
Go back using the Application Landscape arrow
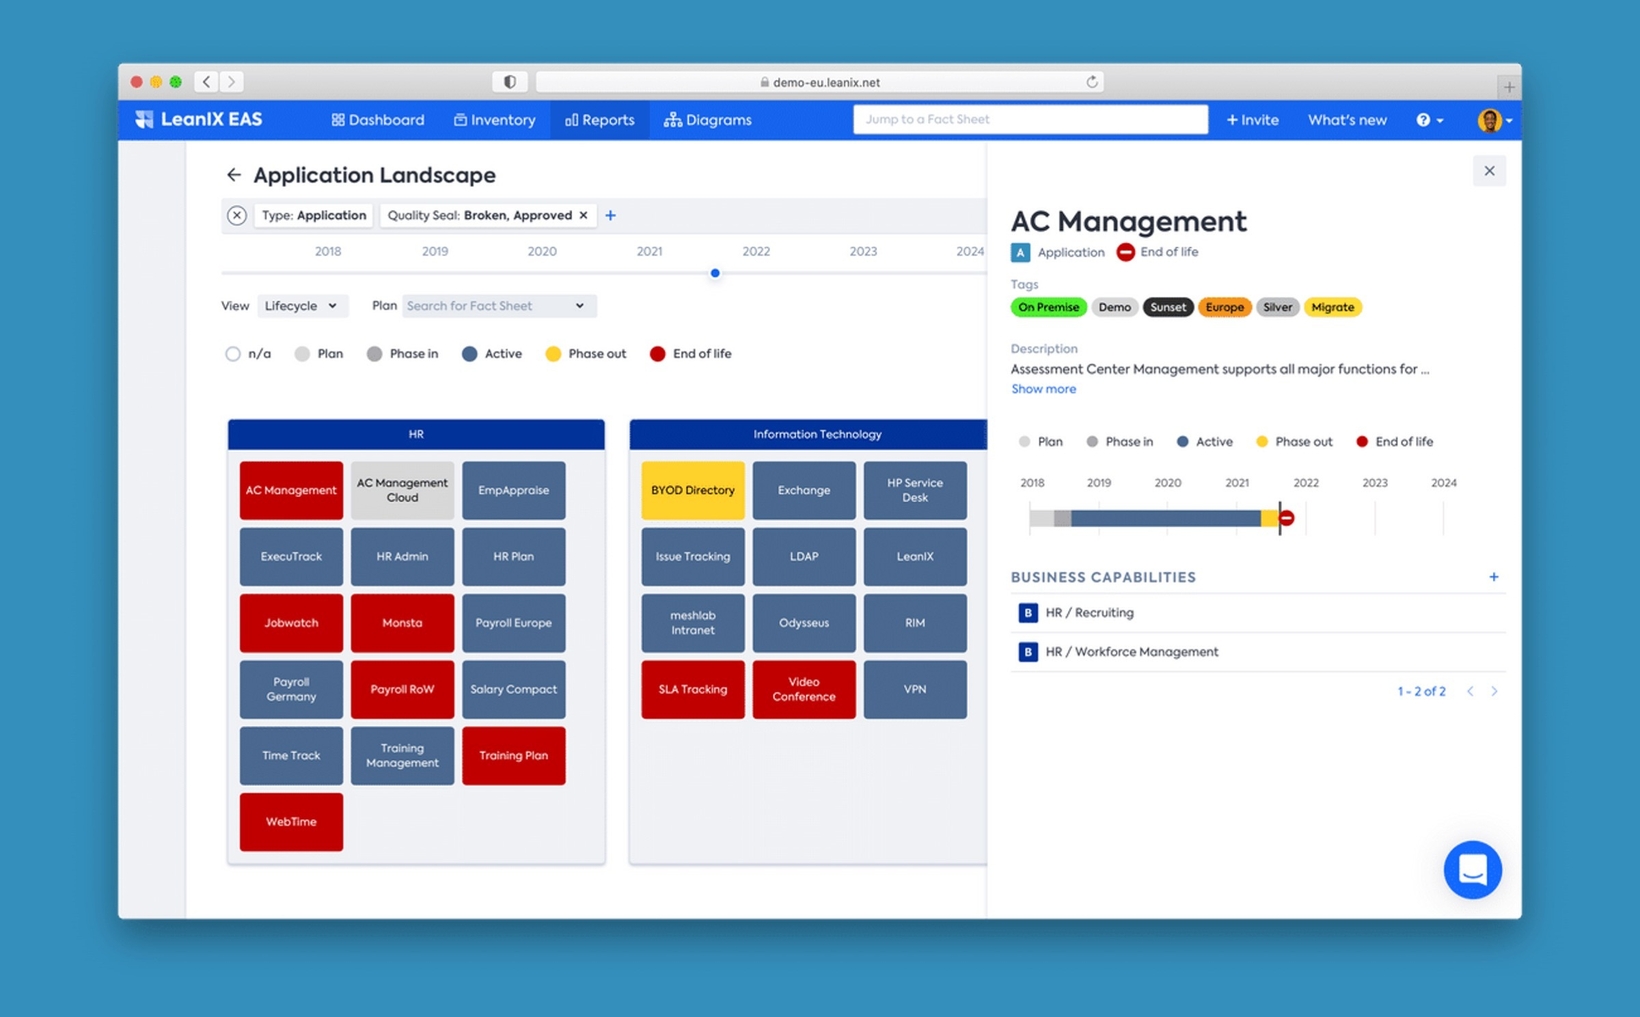tap(233, 175)
